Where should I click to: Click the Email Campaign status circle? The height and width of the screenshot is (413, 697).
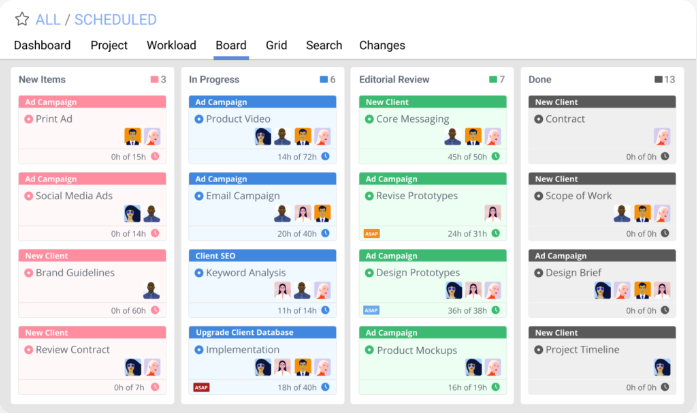pyautogui.click(x=199, y=196)
